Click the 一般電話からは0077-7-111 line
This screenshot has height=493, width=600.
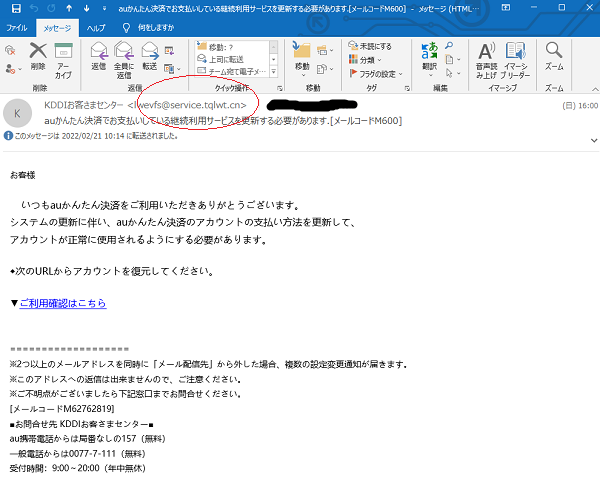tap(78, 454)
